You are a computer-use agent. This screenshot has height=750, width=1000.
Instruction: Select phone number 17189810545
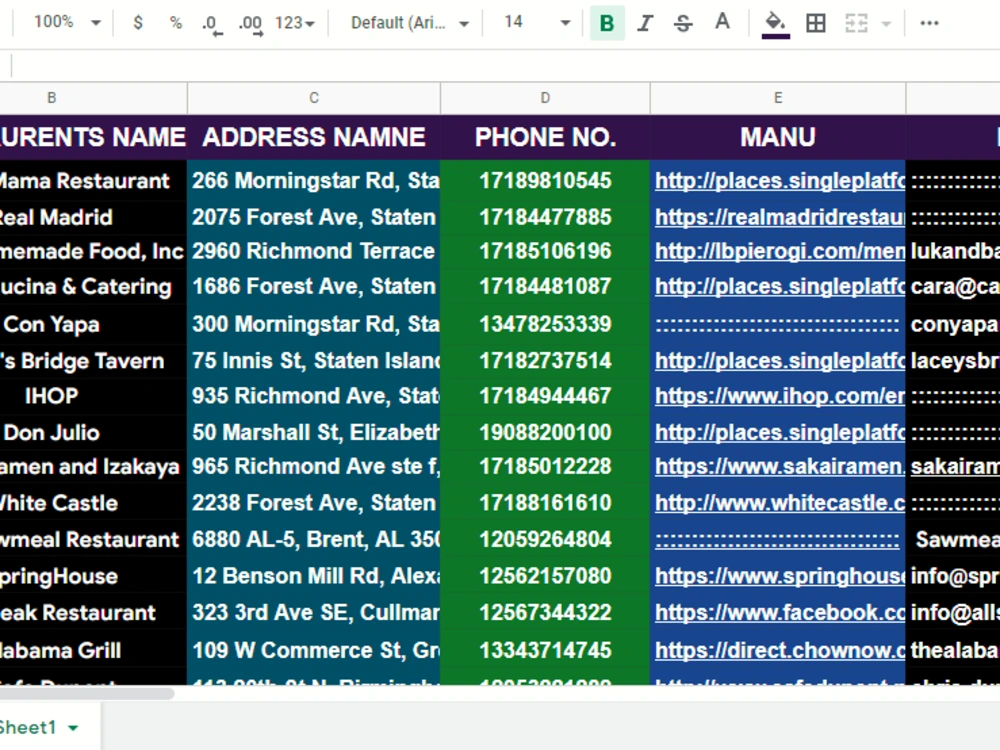pyautogui.click(x=545, y=181)
